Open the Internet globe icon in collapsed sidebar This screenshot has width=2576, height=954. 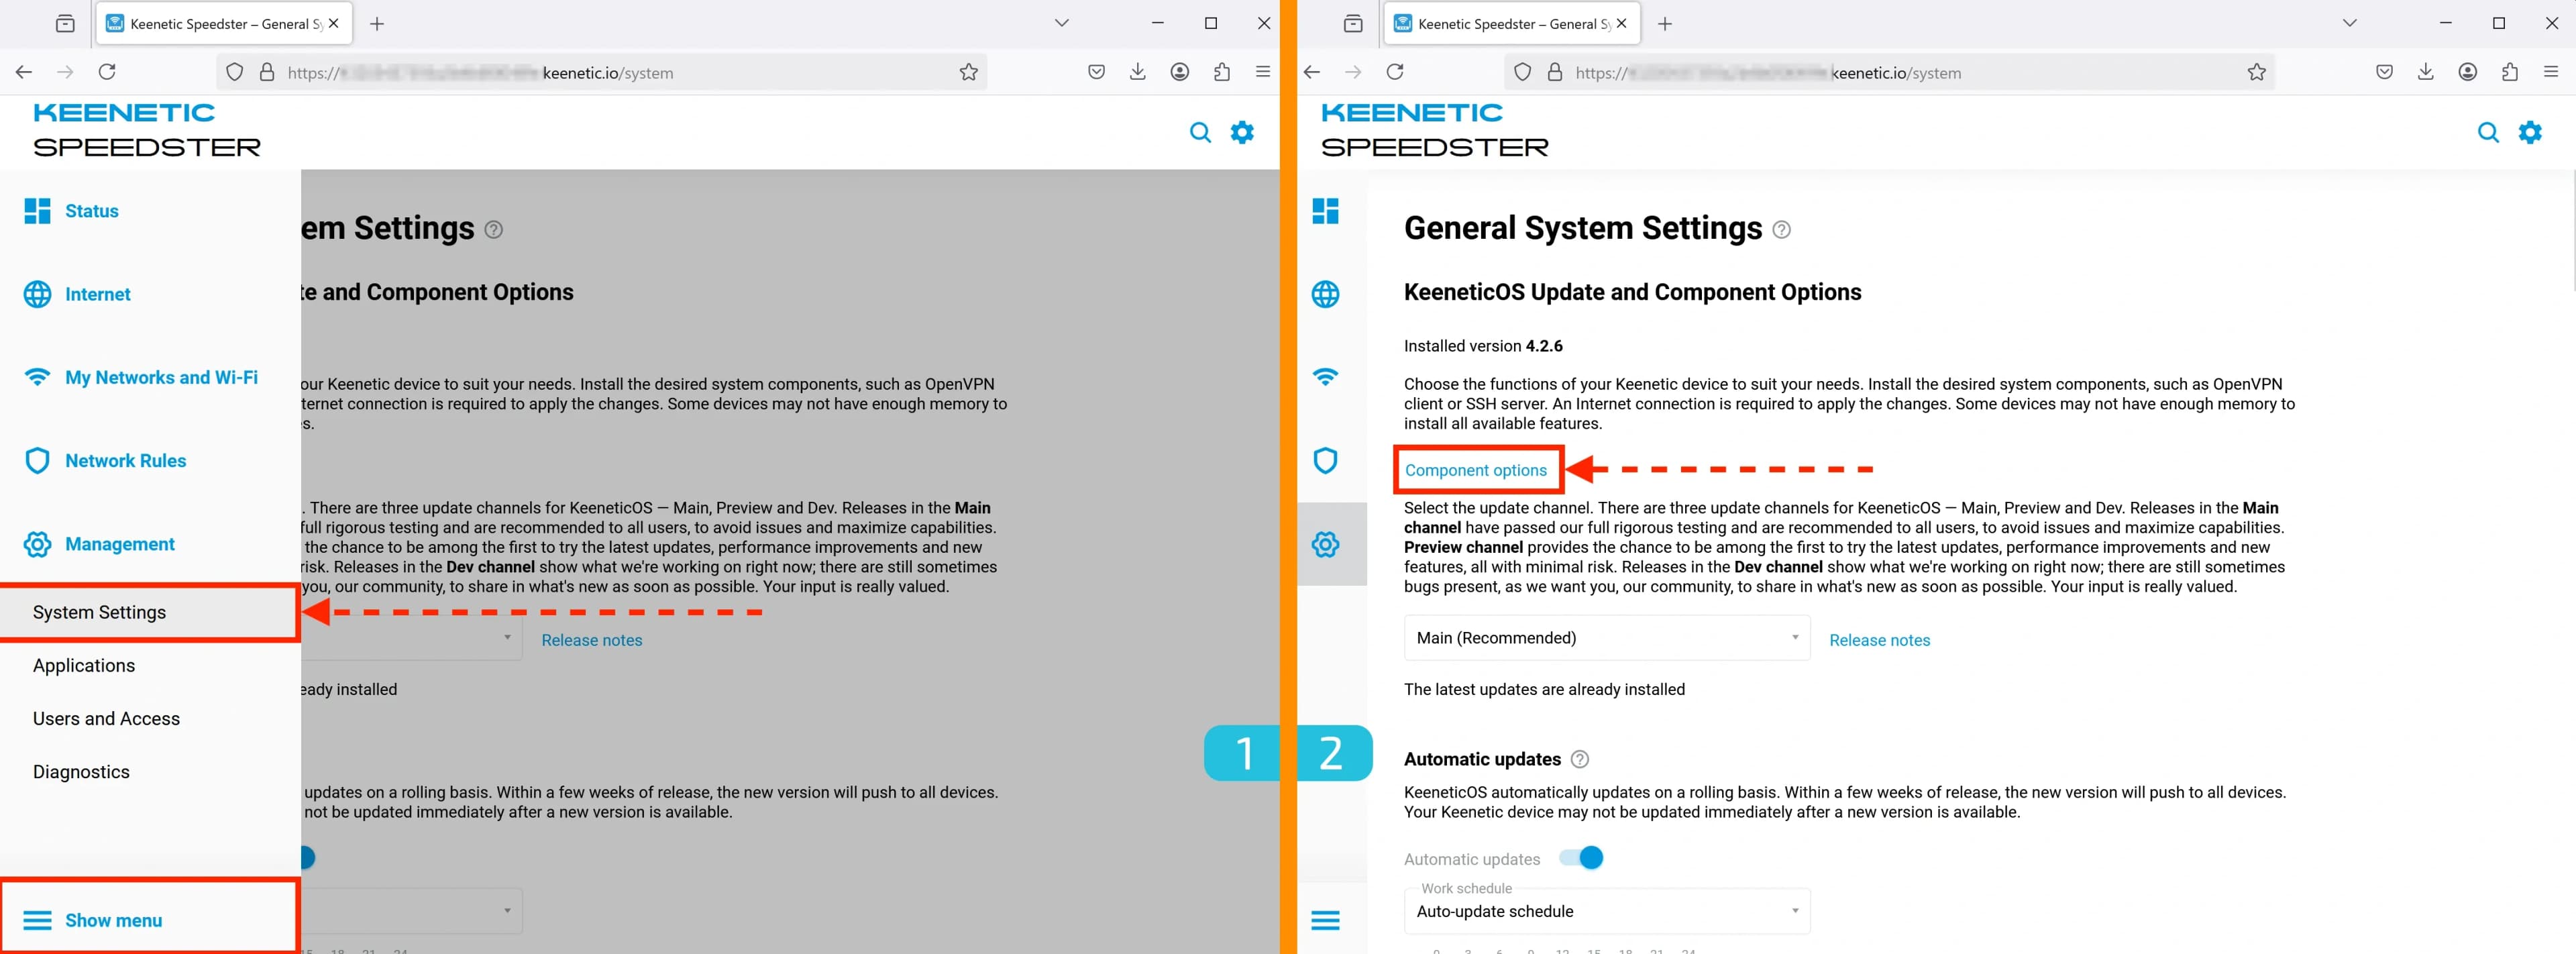click(x=1325, y=294)
